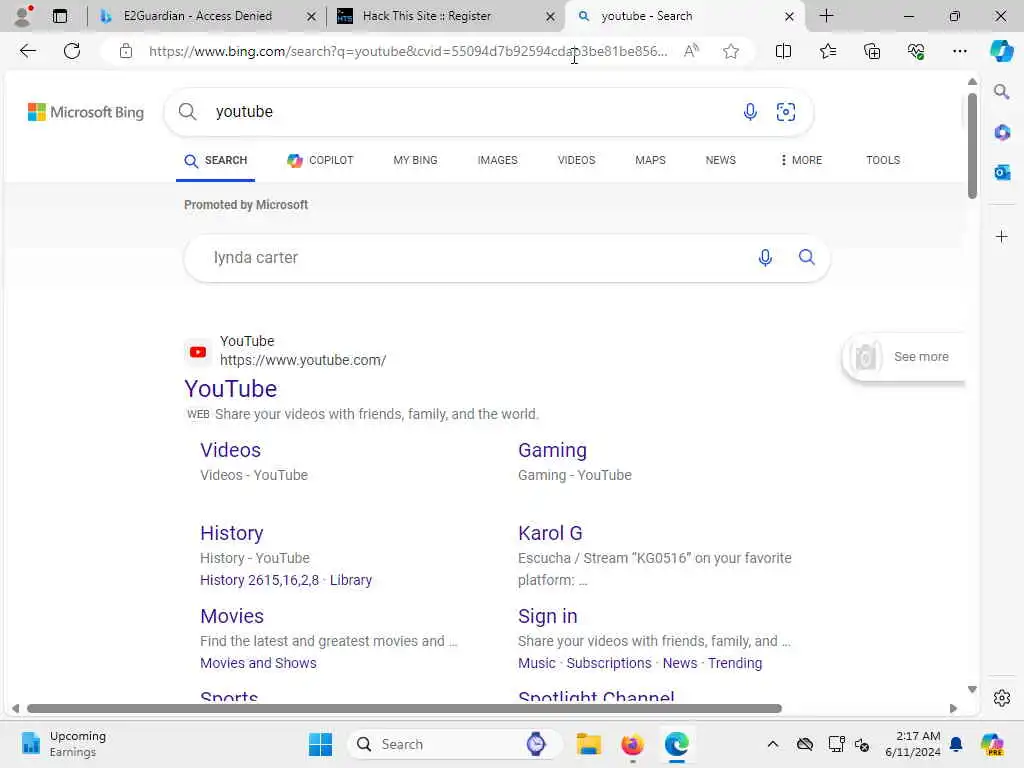Click the sidebar search icon

1001,92
